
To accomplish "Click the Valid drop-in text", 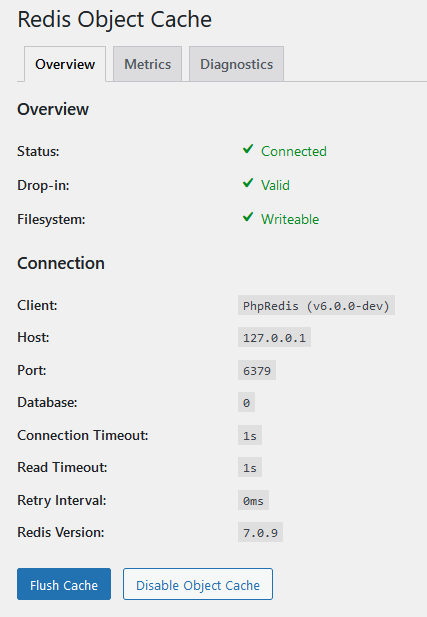I will tap(275, 185).
